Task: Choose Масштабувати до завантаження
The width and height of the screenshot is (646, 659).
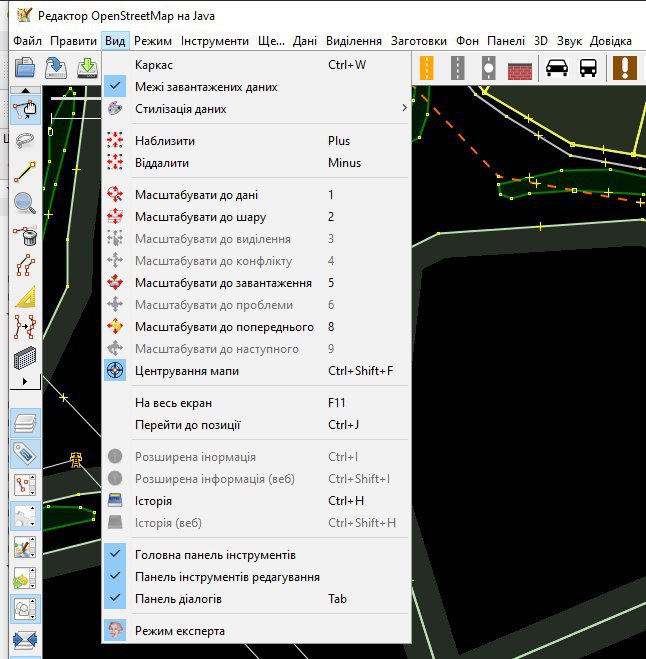Action: pyautogui.click(x=256, y=282)
